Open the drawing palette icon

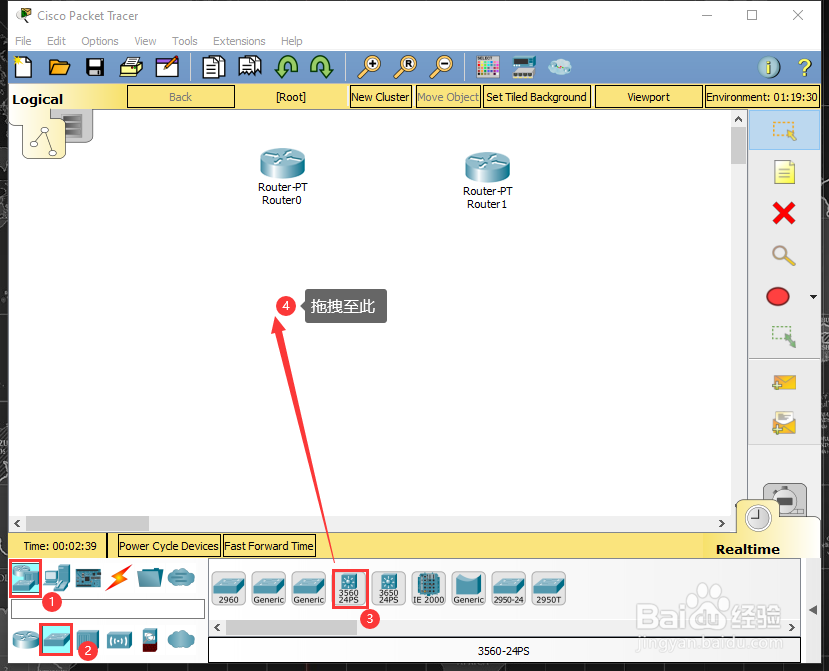pos(487,67)
